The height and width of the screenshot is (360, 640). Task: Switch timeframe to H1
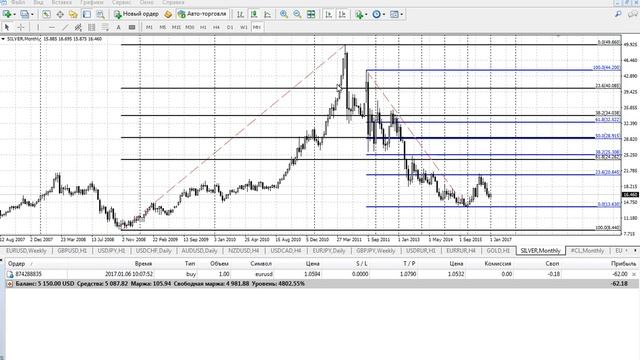click(203, 27)
